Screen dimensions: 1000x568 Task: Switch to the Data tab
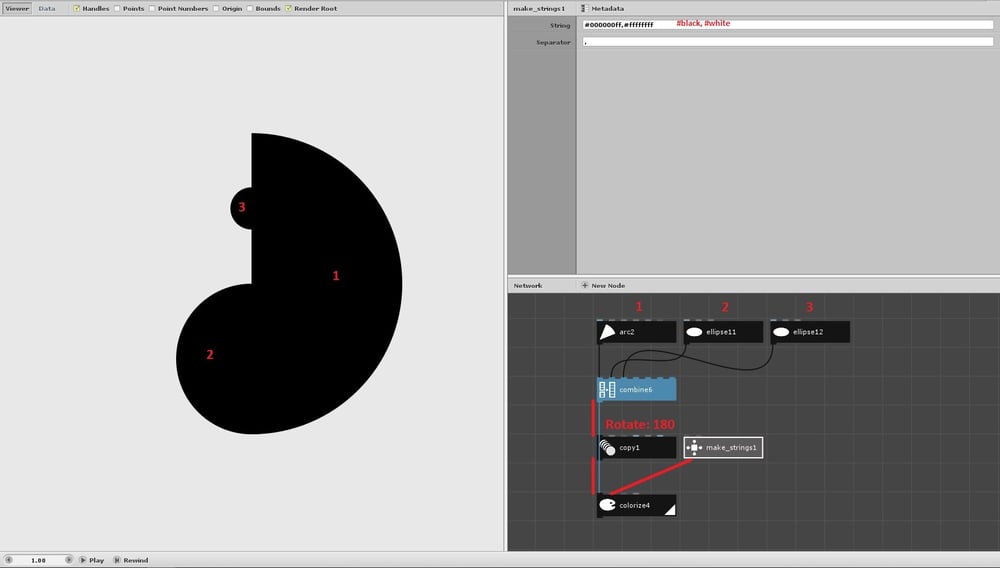47,8
